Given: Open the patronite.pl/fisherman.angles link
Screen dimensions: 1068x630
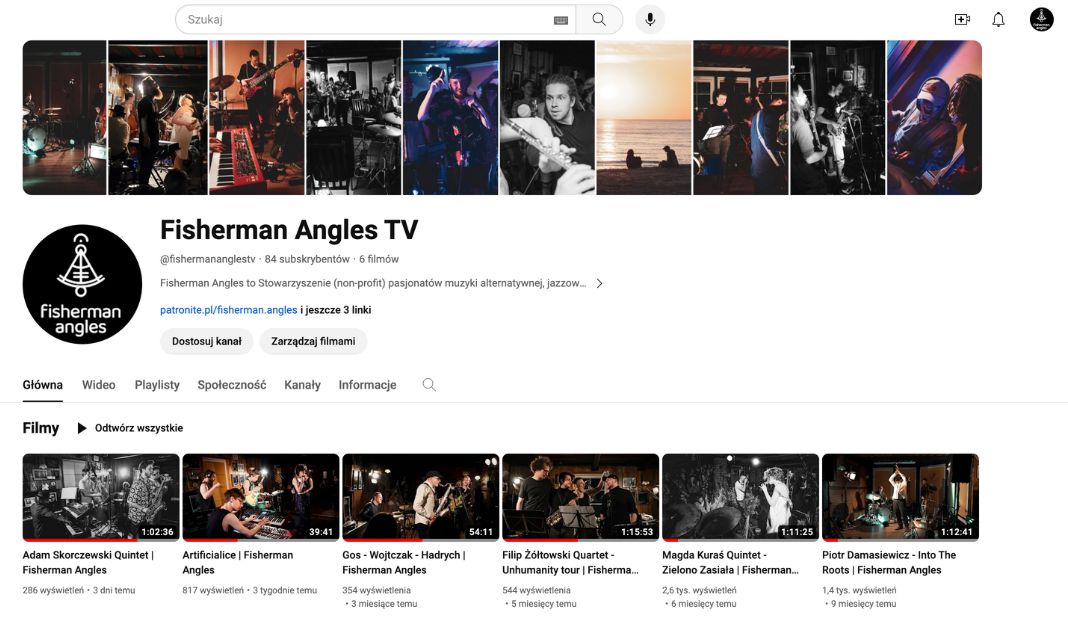Looking at the screenshot, I should 229,310.
